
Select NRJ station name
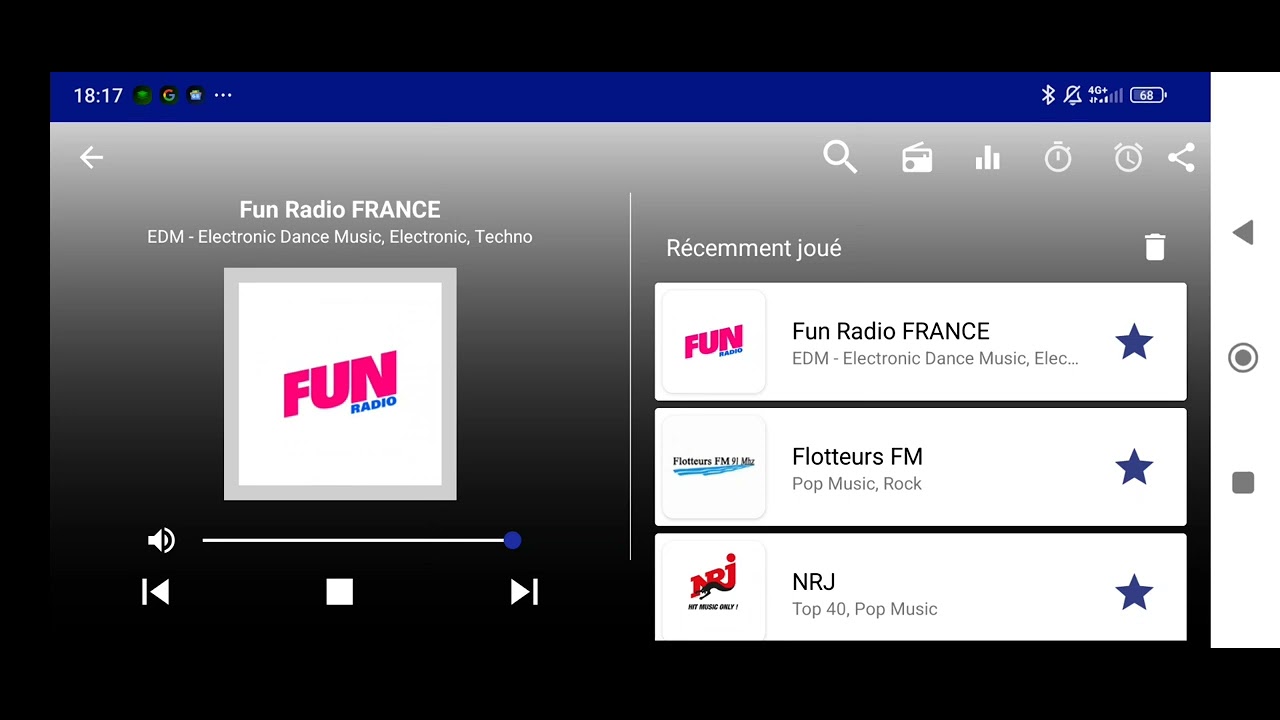click(813, 582)
